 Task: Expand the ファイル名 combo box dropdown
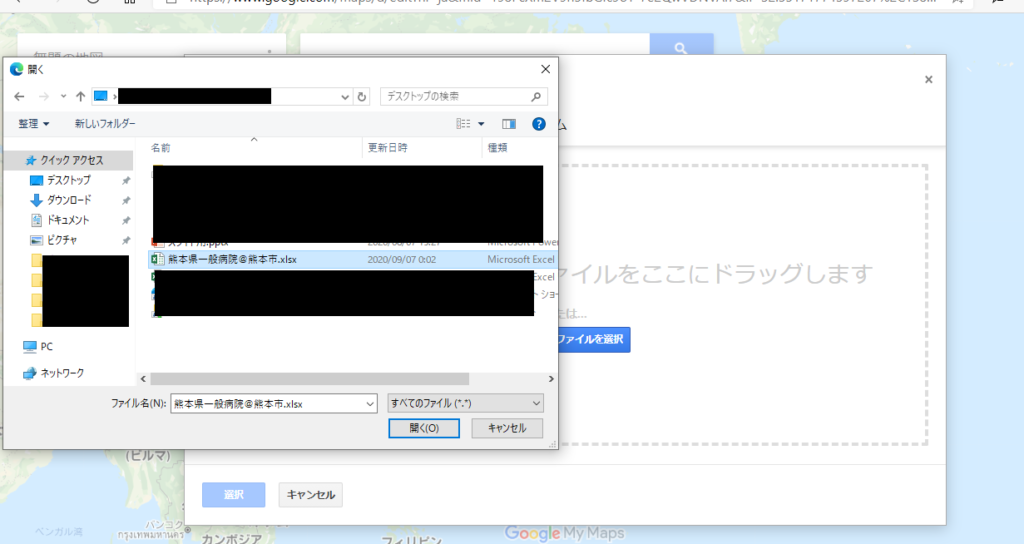(x=370, y=404)
